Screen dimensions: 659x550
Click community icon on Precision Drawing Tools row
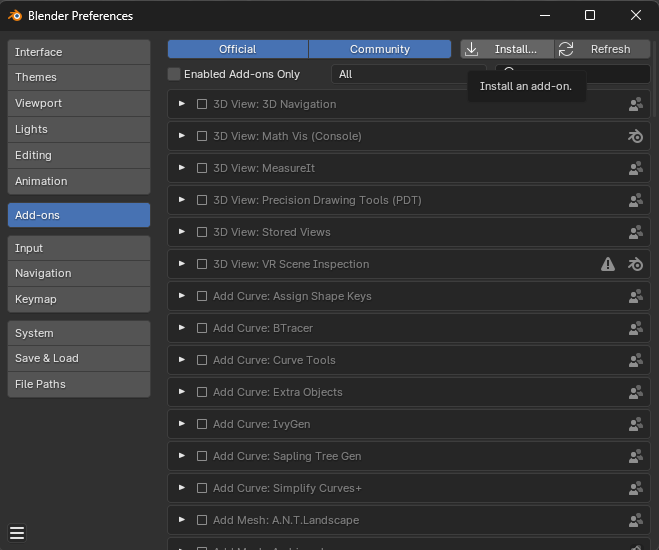click(635, 200)
